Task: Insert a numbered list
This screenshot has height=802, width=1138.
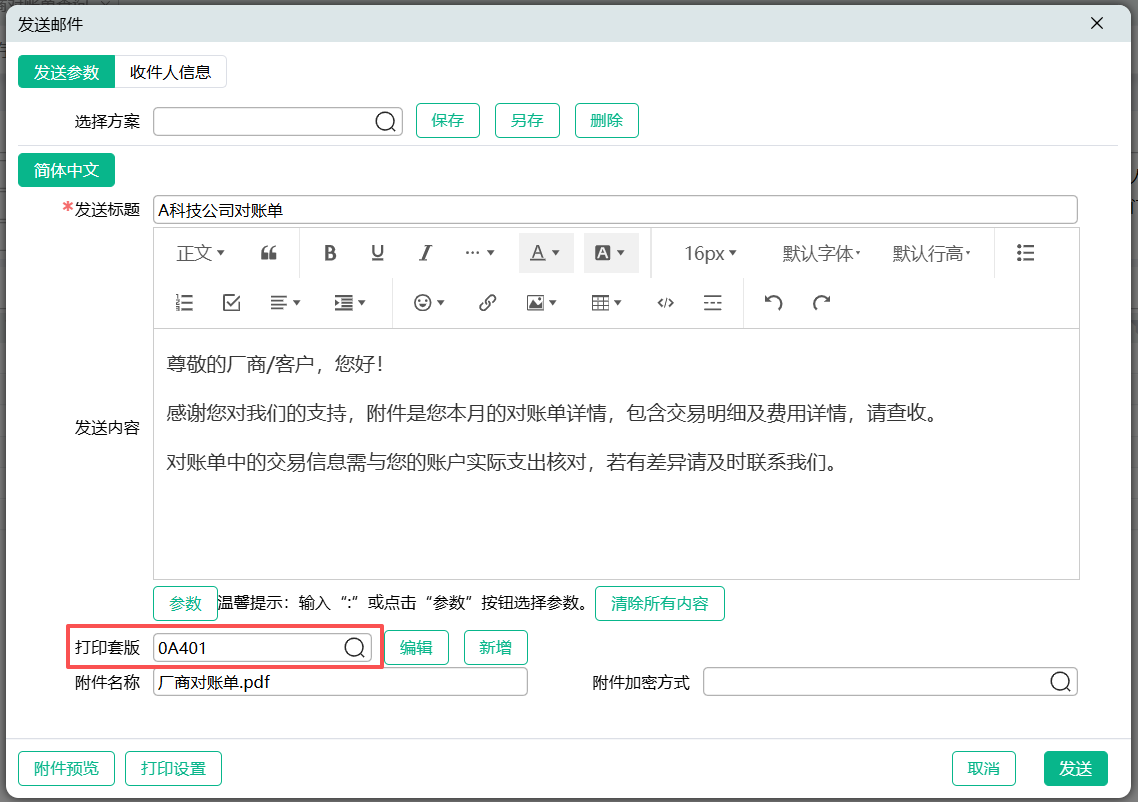Action: (x=184, y=303)
